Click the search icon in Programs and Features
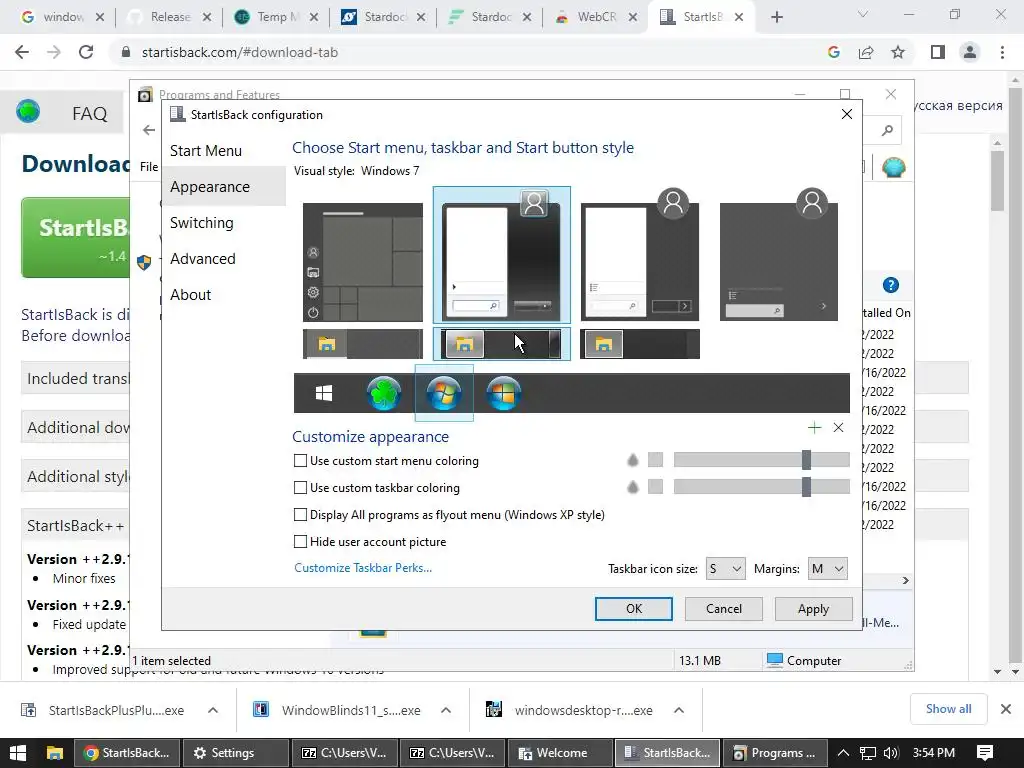Image resolution: width=1024 pixels, height=768 pixels. click(x=887, y=131)
